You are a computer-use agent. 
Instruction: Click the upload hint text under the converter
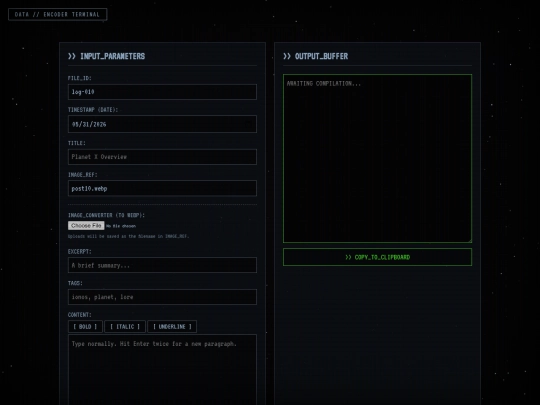coord(128,236)
